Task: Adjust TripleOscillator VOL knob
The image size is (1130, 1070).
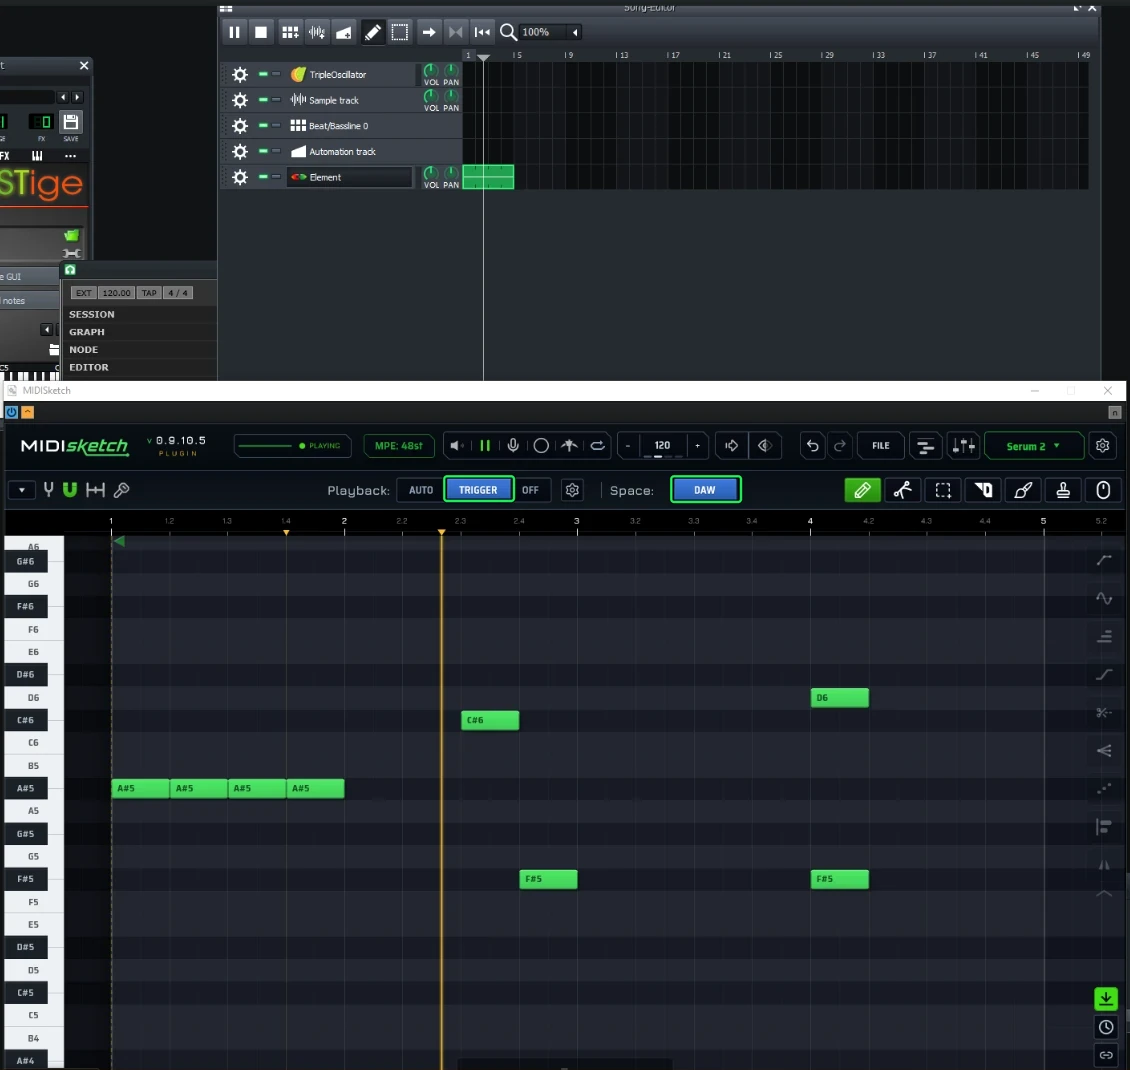Action: (x=431, y=71)
